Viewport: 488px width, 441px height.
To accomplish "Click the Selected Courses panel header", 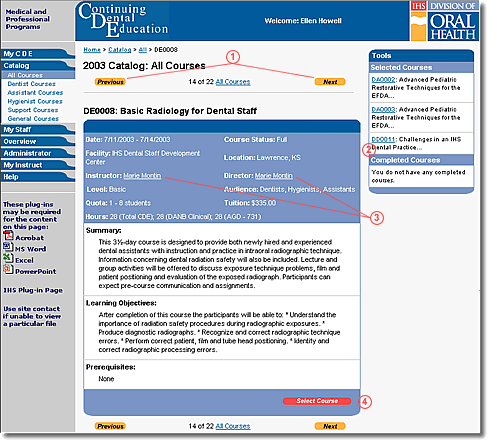I will click(421, 67).
